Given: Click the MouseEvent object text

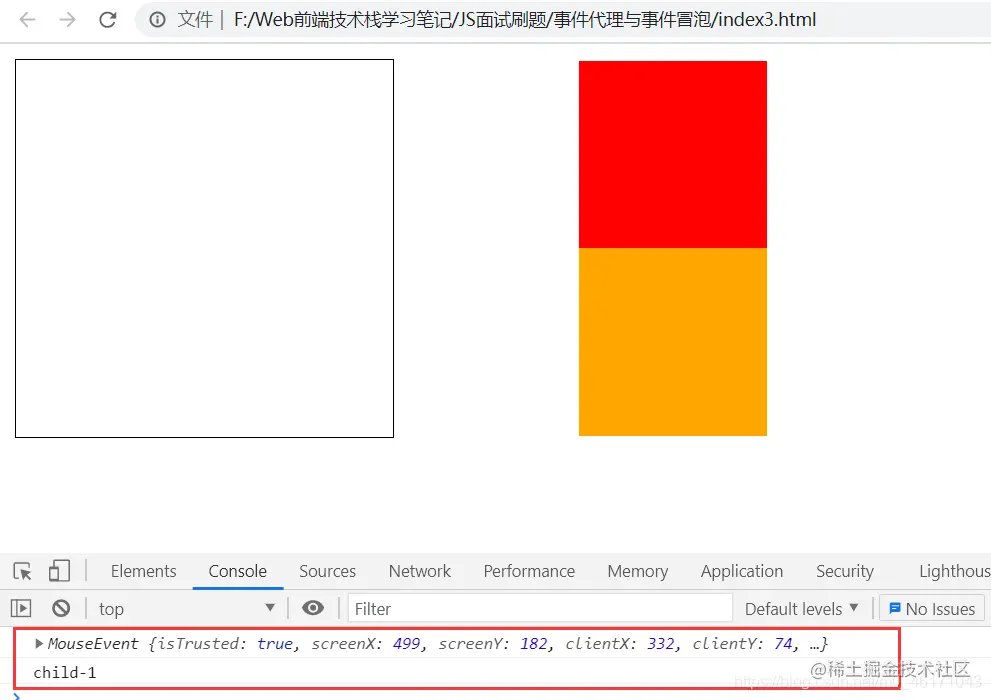Looking at the screenshot, I should [437, 643].
